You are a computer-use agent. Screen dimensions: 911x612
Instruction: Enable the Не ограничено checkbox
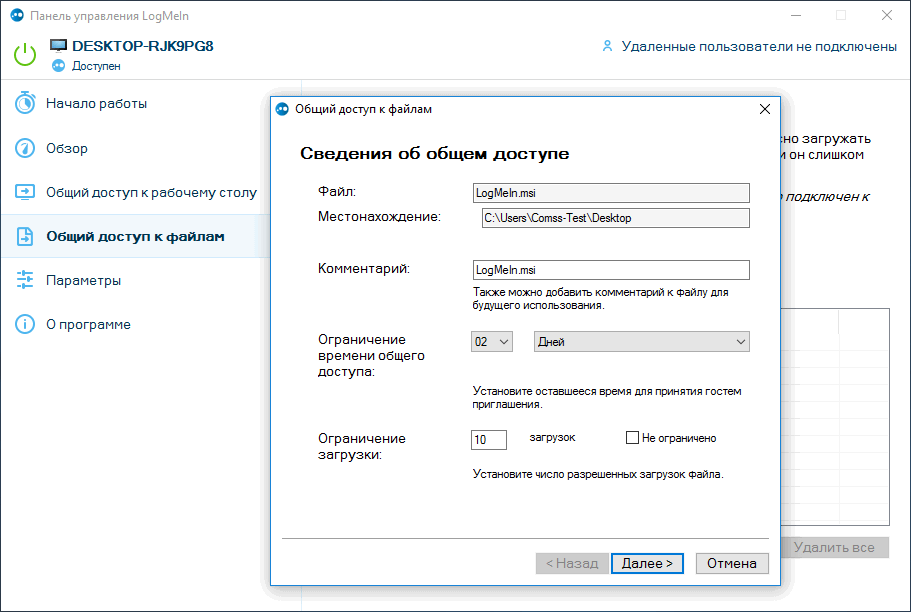[x=632, y=438]
